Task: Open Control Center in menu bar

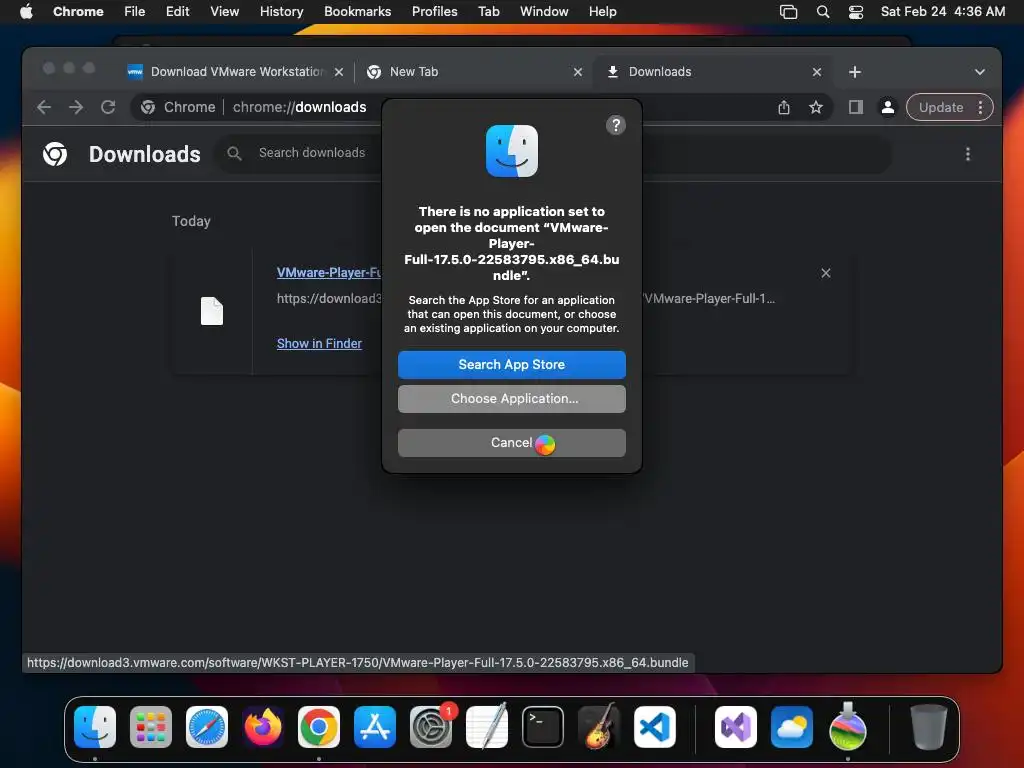Action: tap(856, 12)
